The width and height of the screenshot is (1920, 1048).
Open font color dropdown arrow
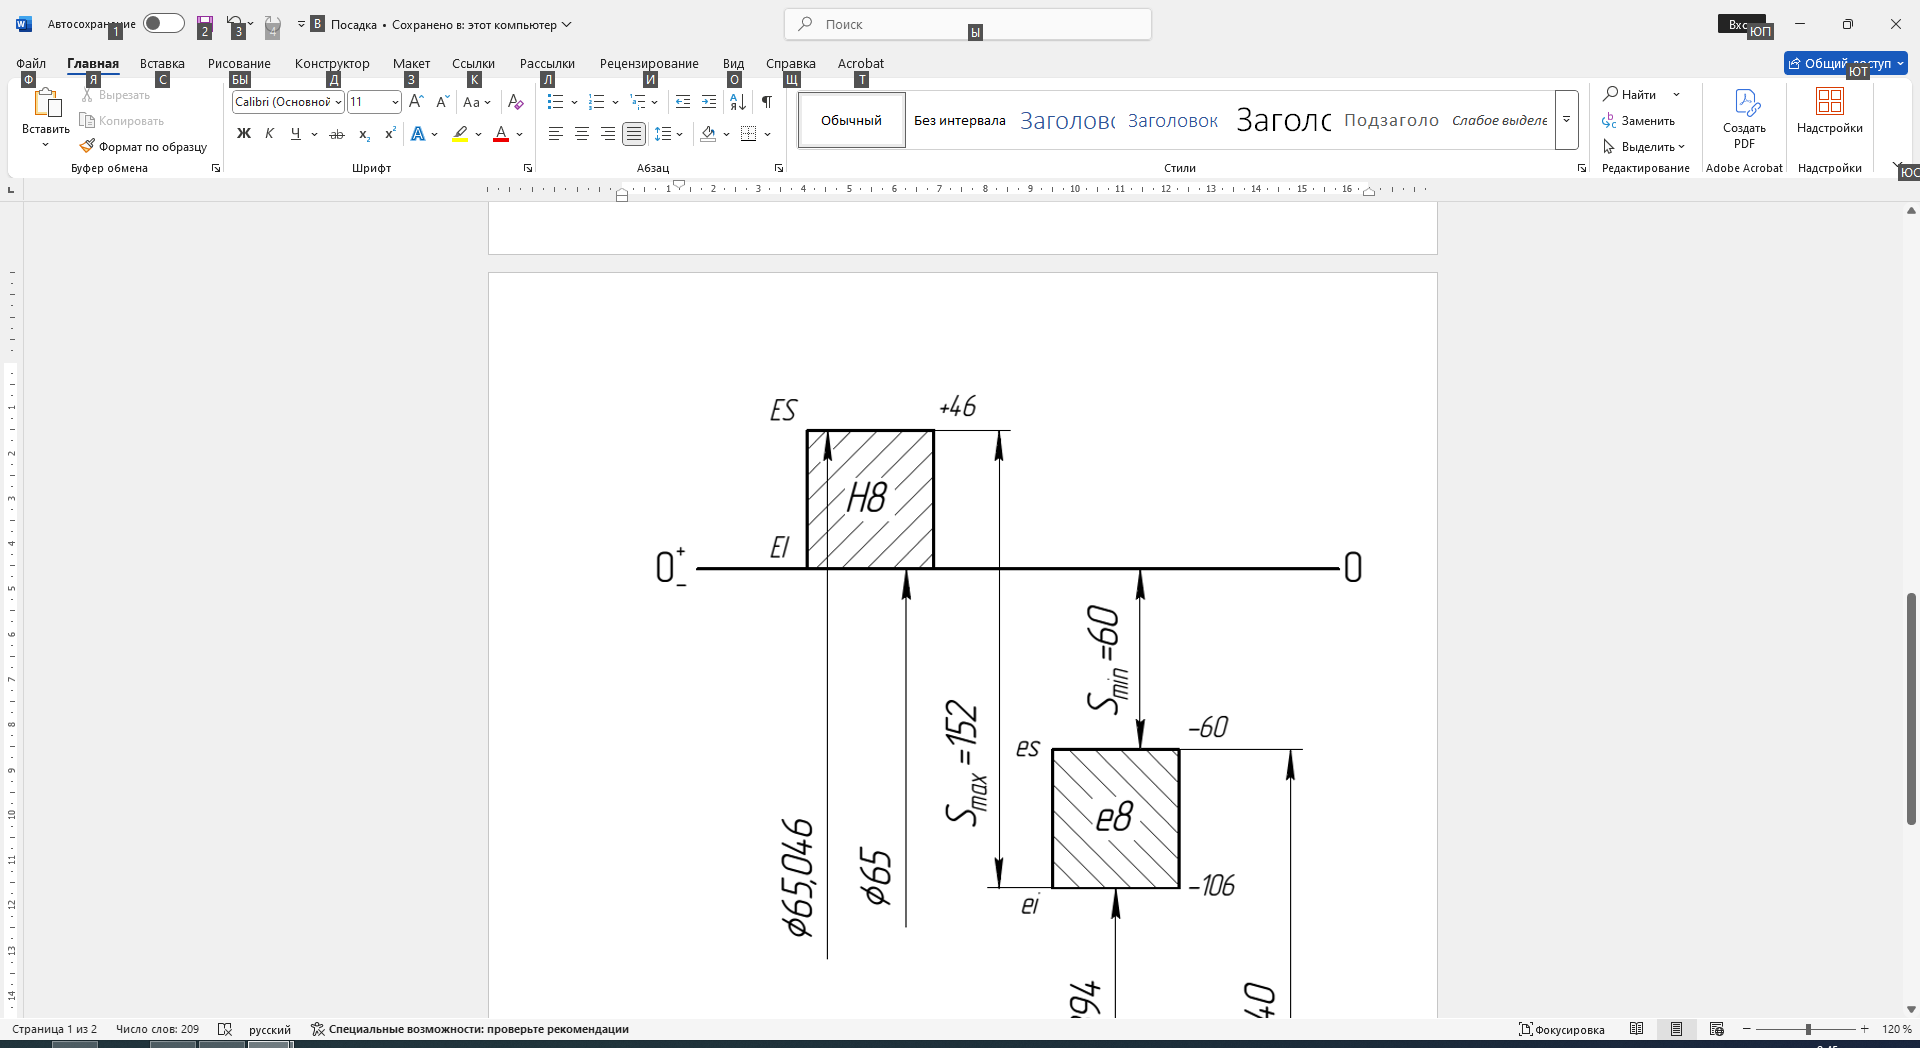[x=520, y=133]
